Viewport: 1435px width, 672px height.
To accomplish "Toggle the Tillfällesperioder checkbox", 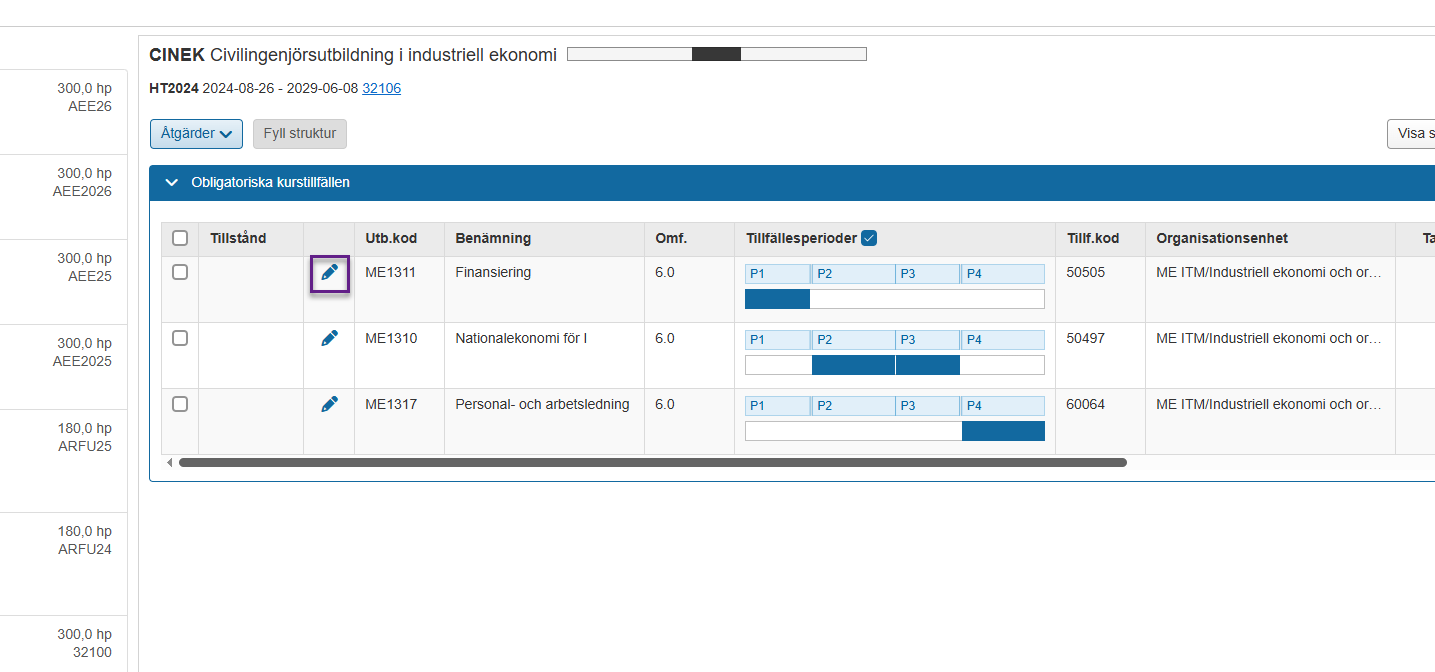I will click(x=869, y=238).
